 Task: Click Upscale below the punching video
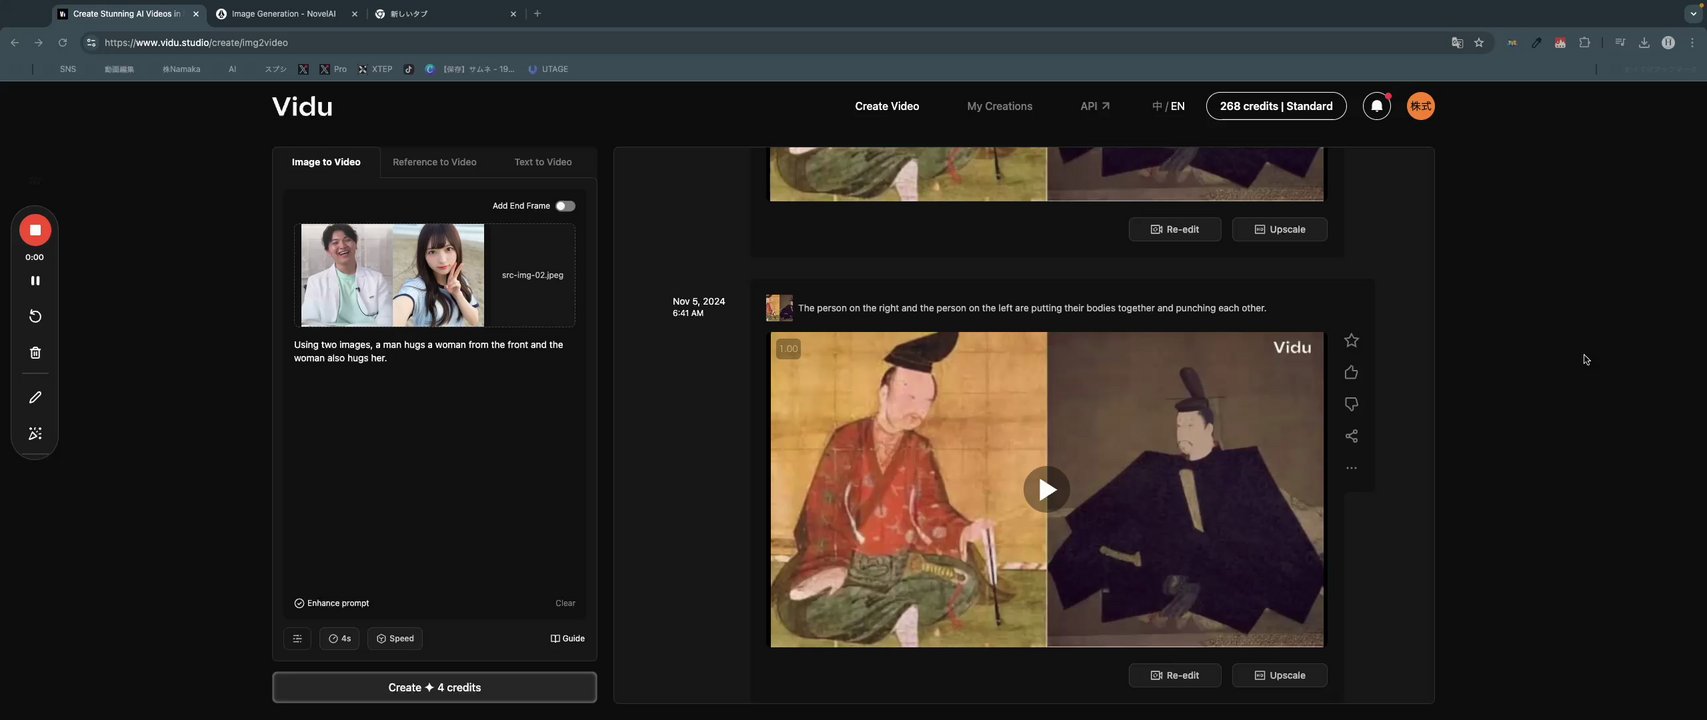[1280, 675]
